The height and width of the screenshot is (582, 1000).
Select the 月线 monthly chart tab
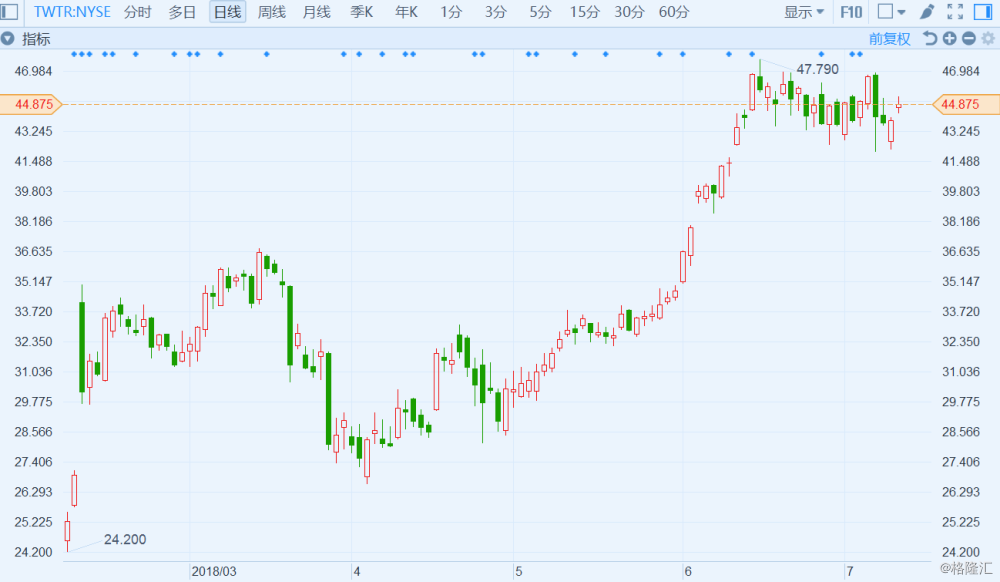(x=316, y=12)
